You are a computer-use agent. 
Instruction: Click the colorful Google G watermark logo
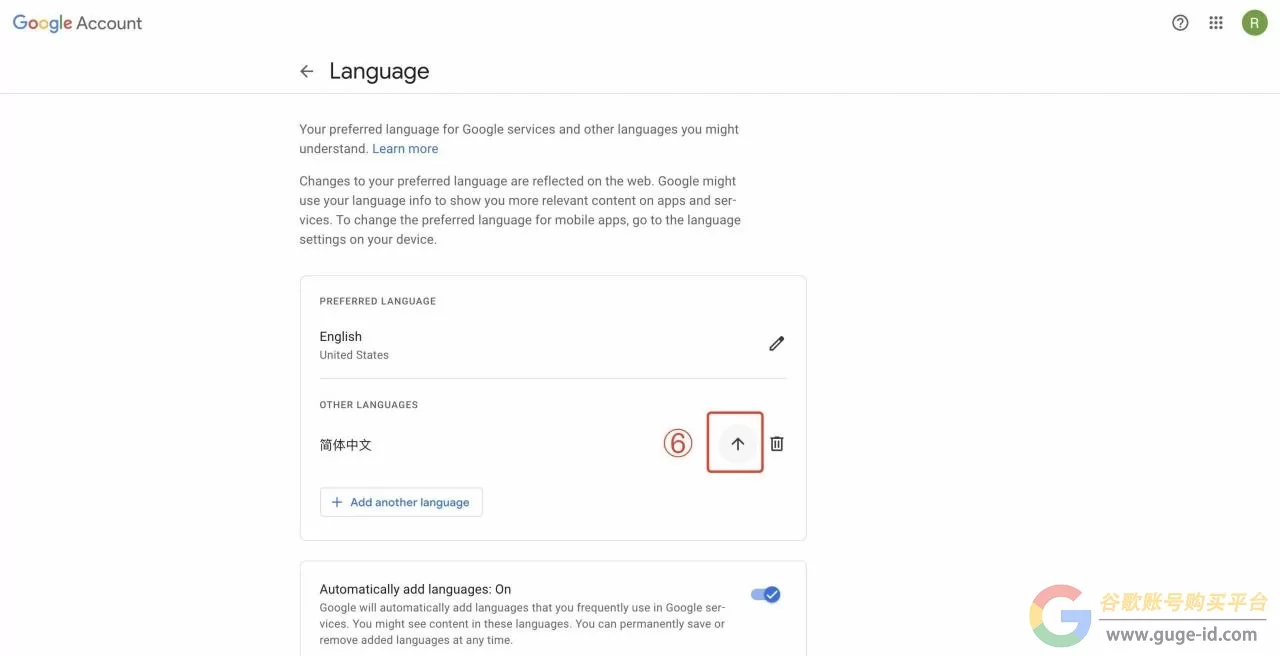point(1061,615)
